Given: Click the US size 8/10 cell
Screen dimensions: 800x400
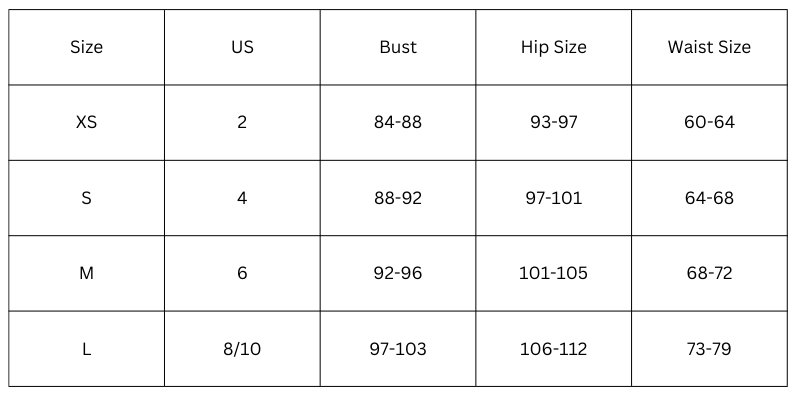Looking at the screenshot, I should [242, 349].
